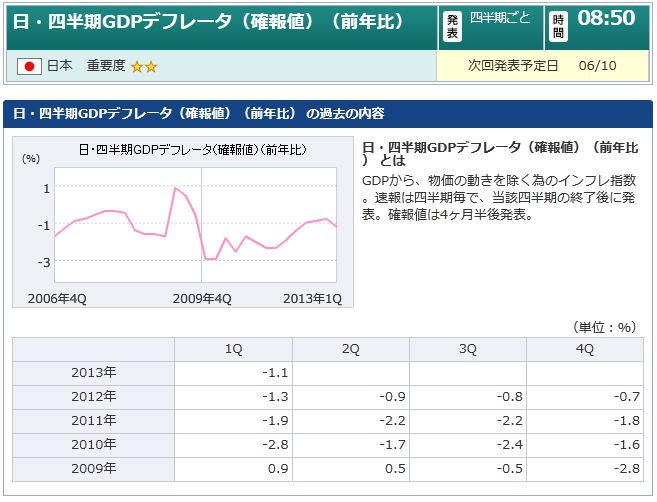Viewport: 657px width, 502px height.
Task: Click the 2012年 row header
Action: [x=93, y=396]
